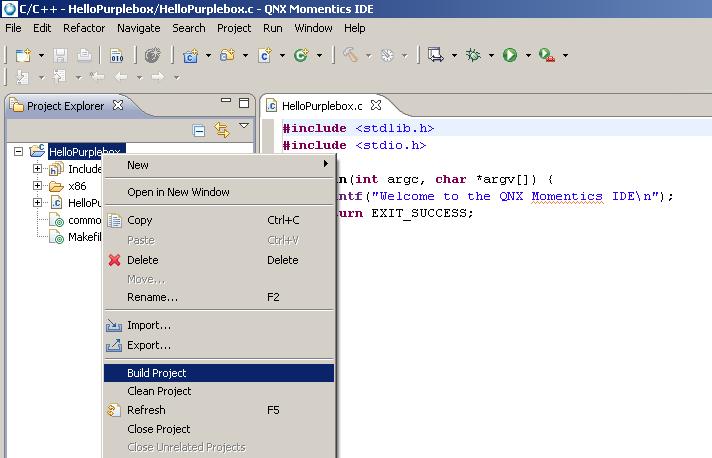This screenshot has width=712, height=458.
Task: Click the Previous Annotation toolbar icon
Action: 59,77
